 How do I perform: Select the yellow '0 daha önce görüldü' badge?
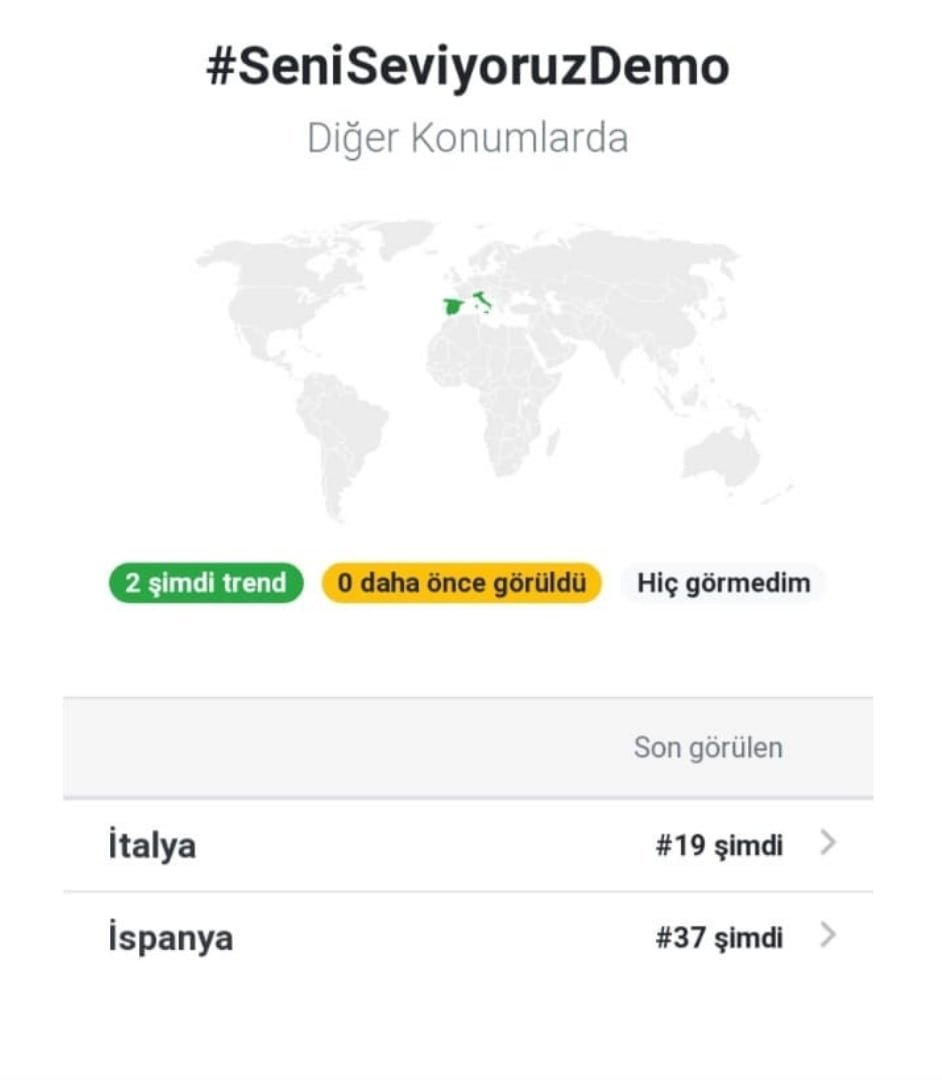(x=461, y=583)
